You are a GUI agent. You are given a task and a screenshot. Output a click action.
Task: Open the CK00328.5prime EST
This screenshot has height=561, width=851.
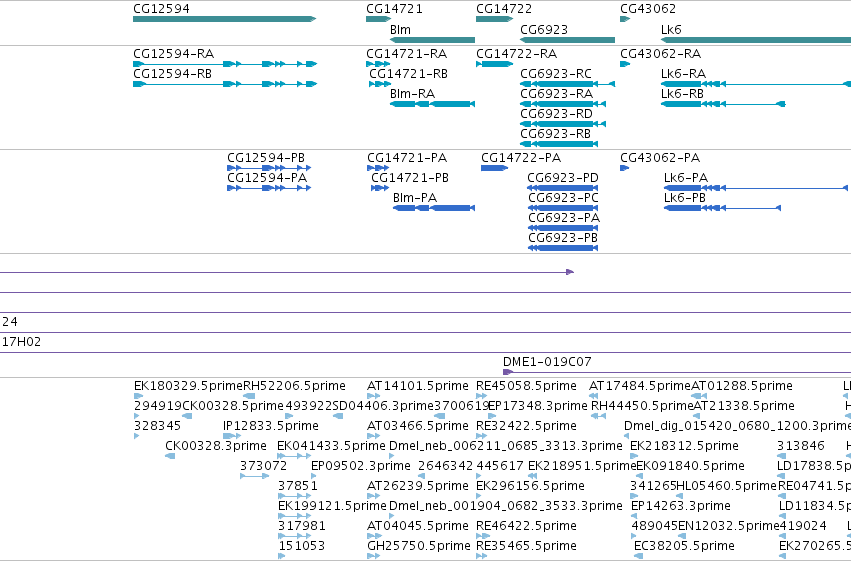click(x=187, y=417)
